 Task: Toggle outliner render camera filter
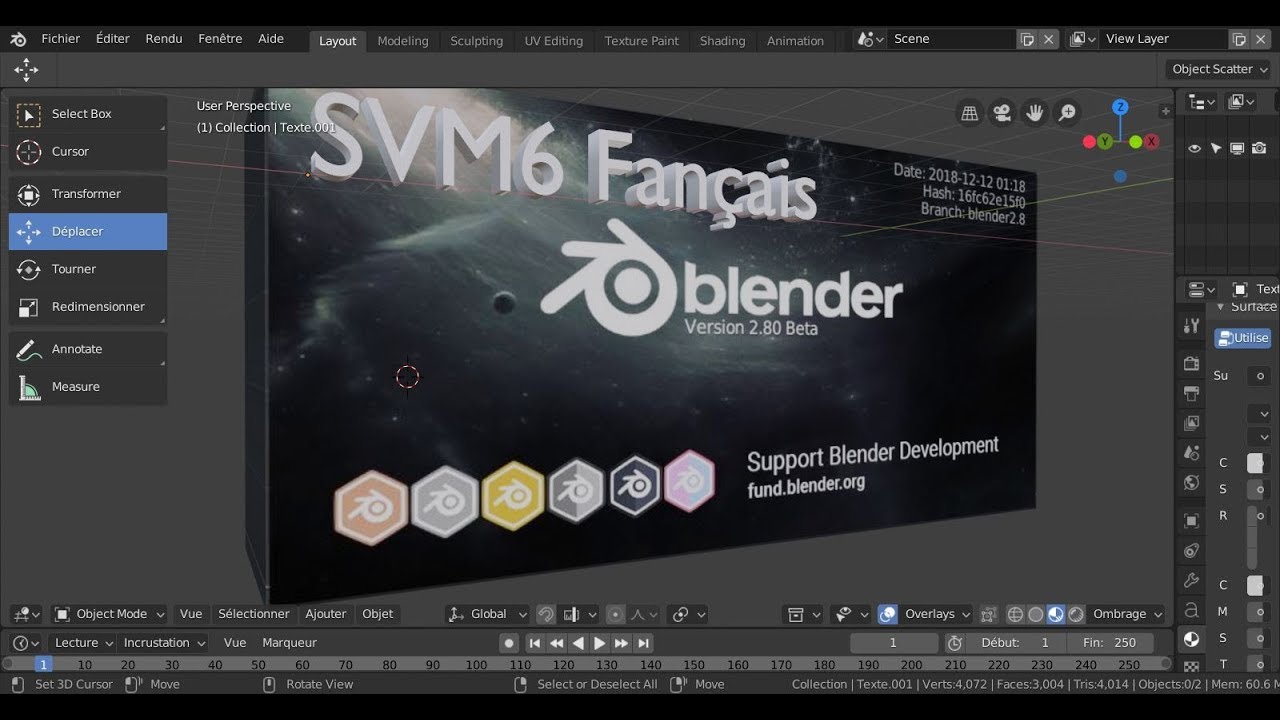click(1259, 149)
